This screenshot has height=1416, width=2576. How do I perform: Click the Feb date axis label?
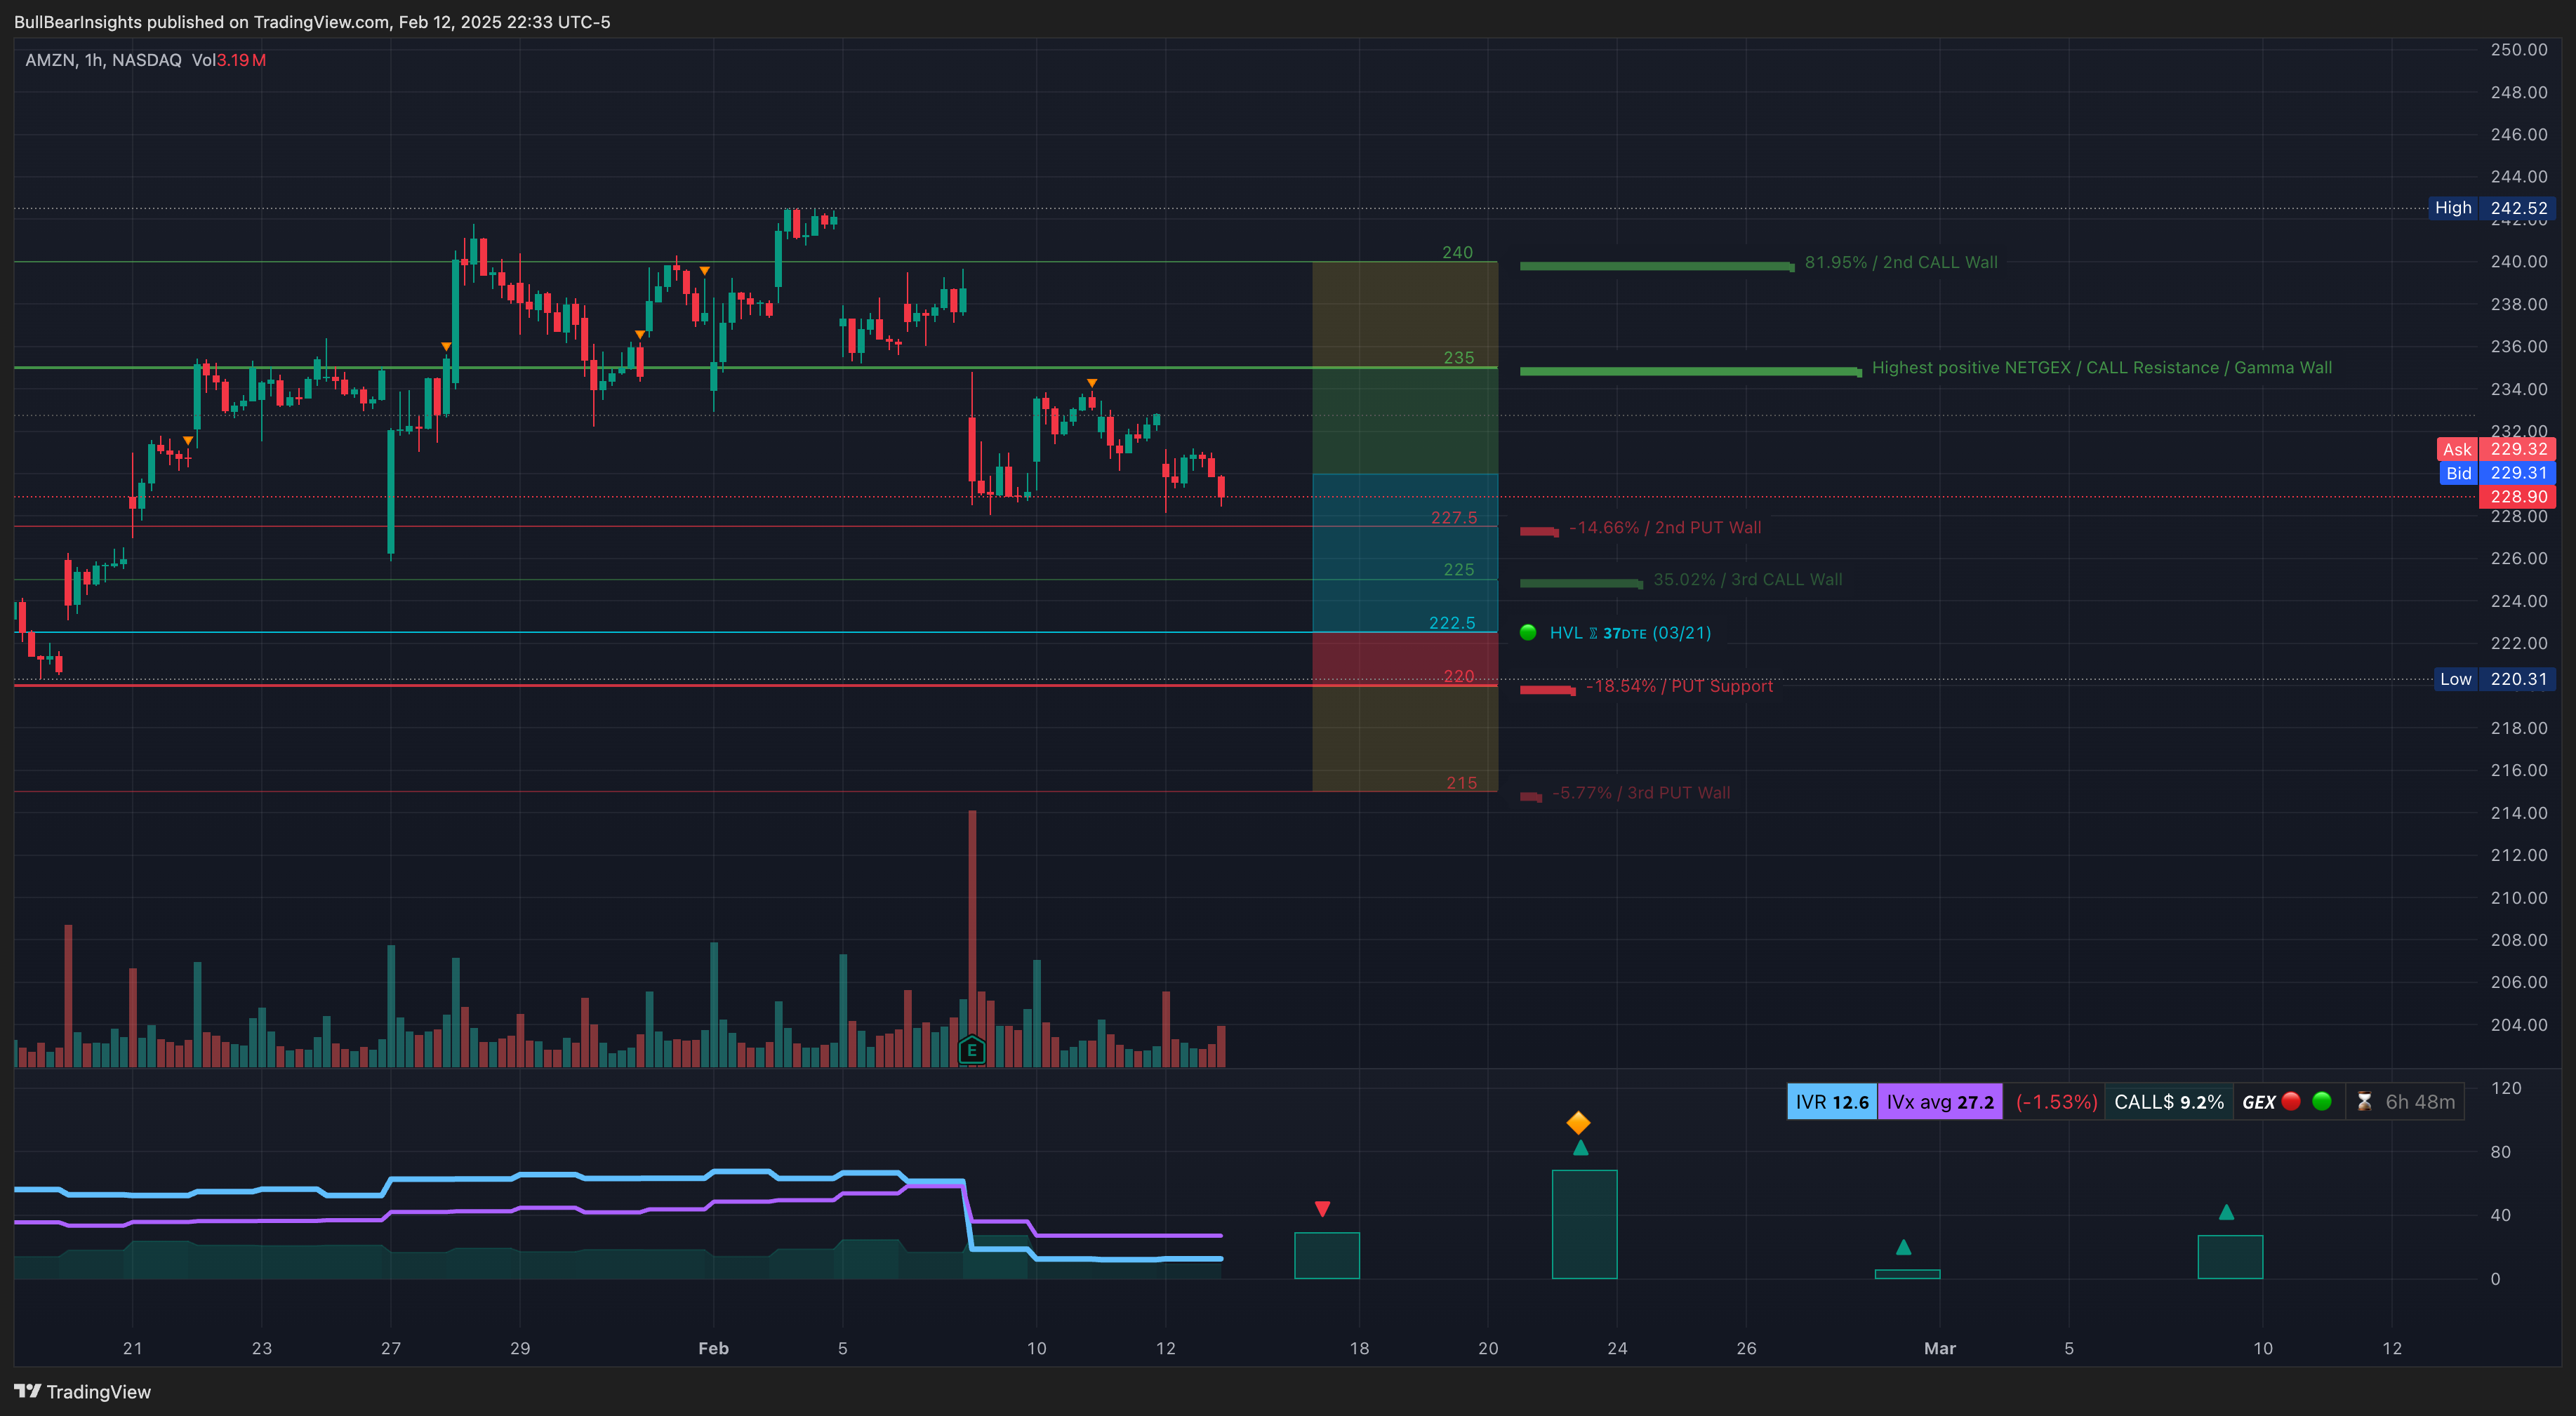pos(713,1348)
